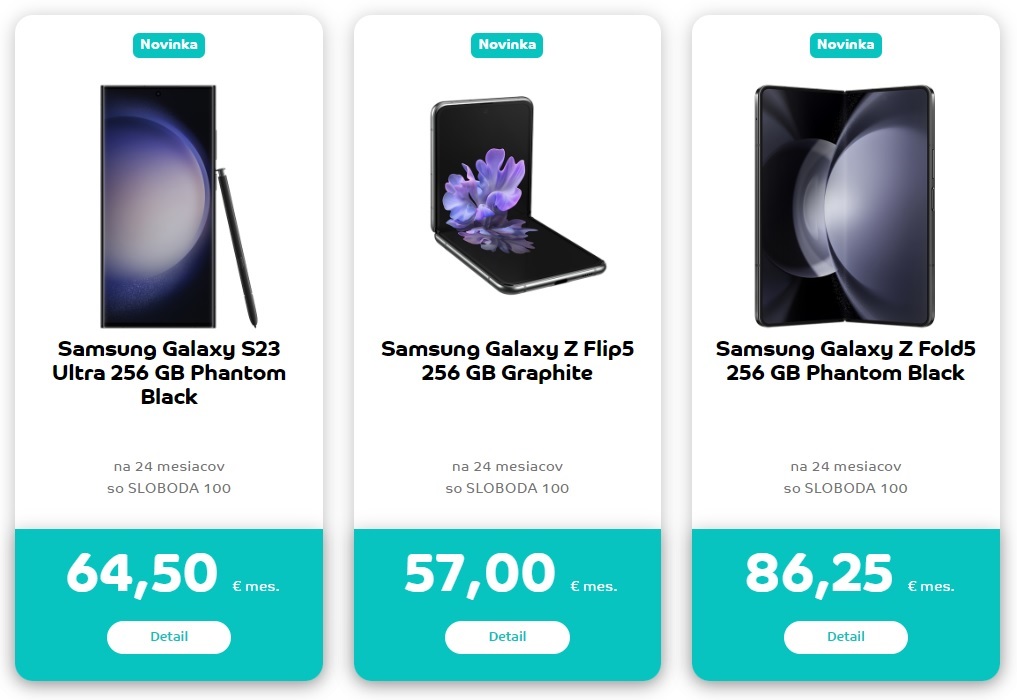Select the Galaxy Z Flip5 Graphite product photo
1017x700 pixels.
pyautogui.click(x=515, y=196)
